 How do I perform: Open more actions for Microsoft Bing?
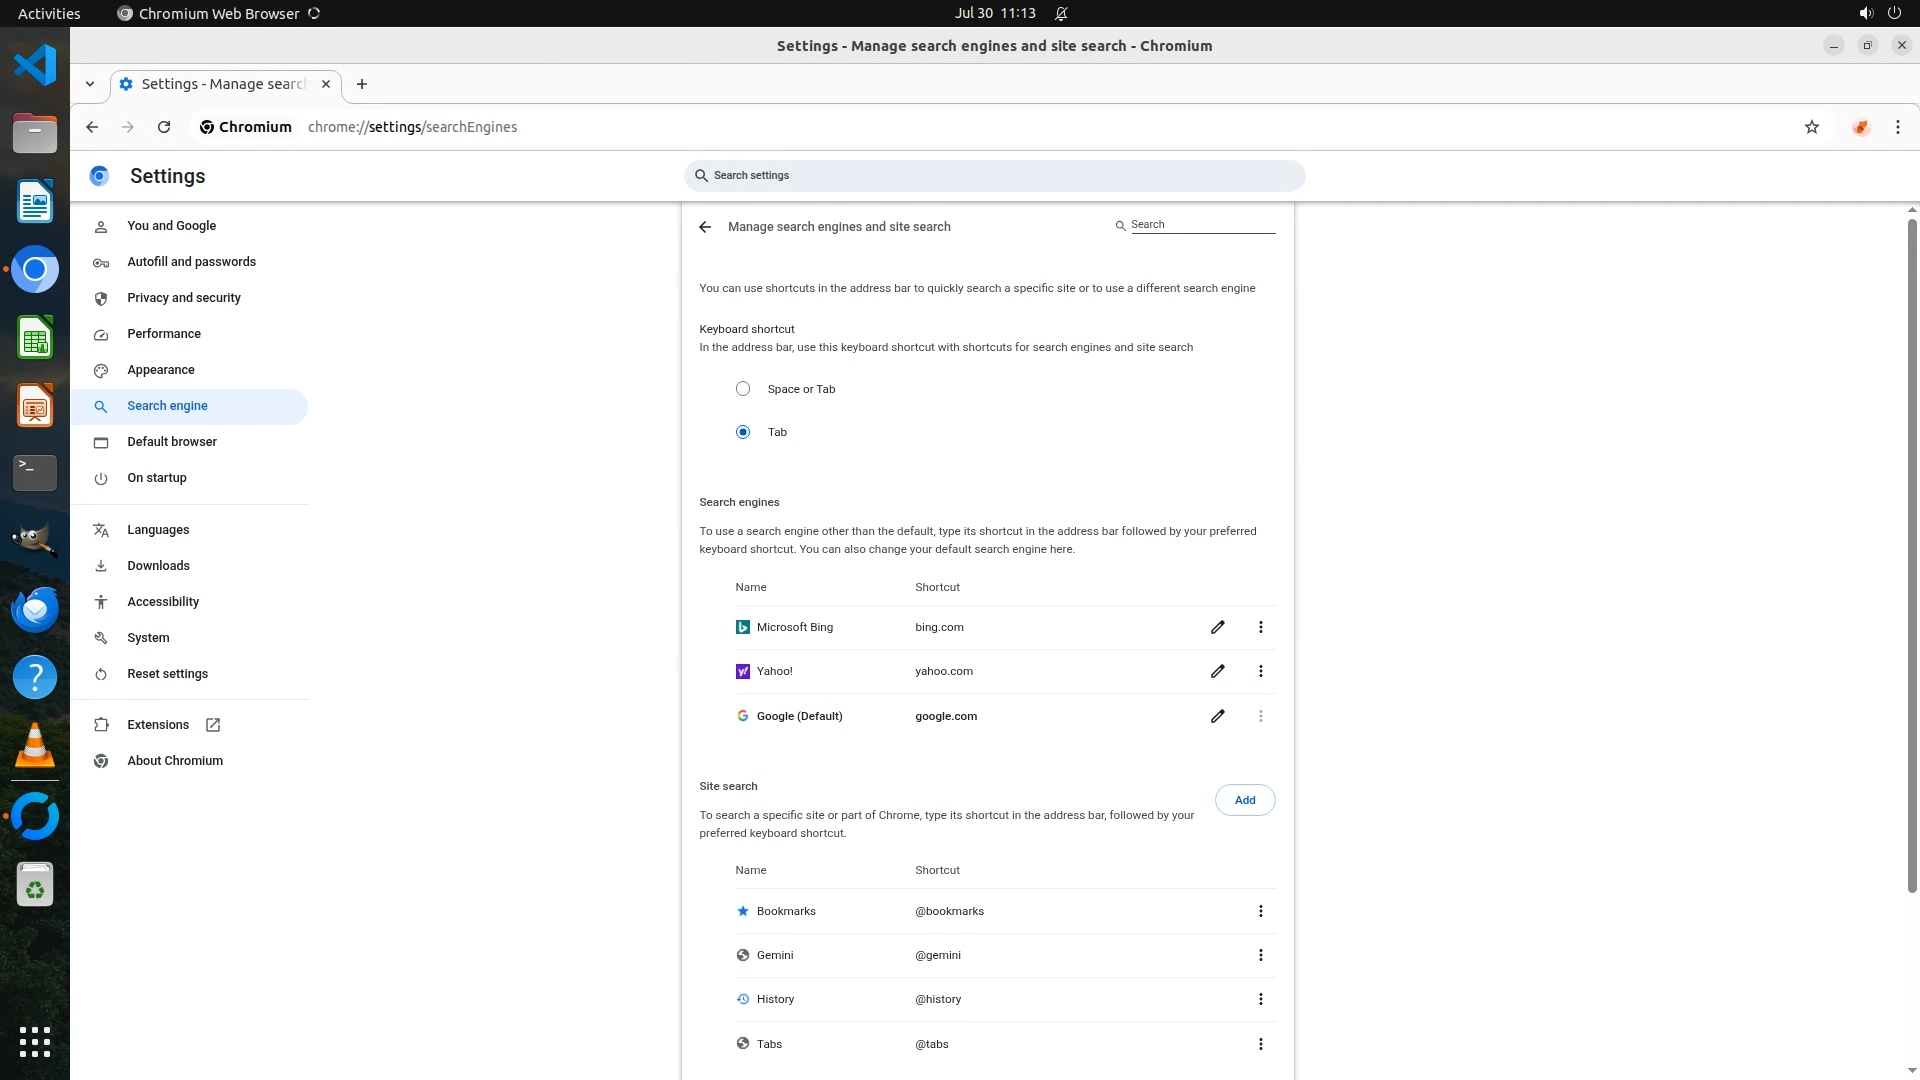[1260, 627]
